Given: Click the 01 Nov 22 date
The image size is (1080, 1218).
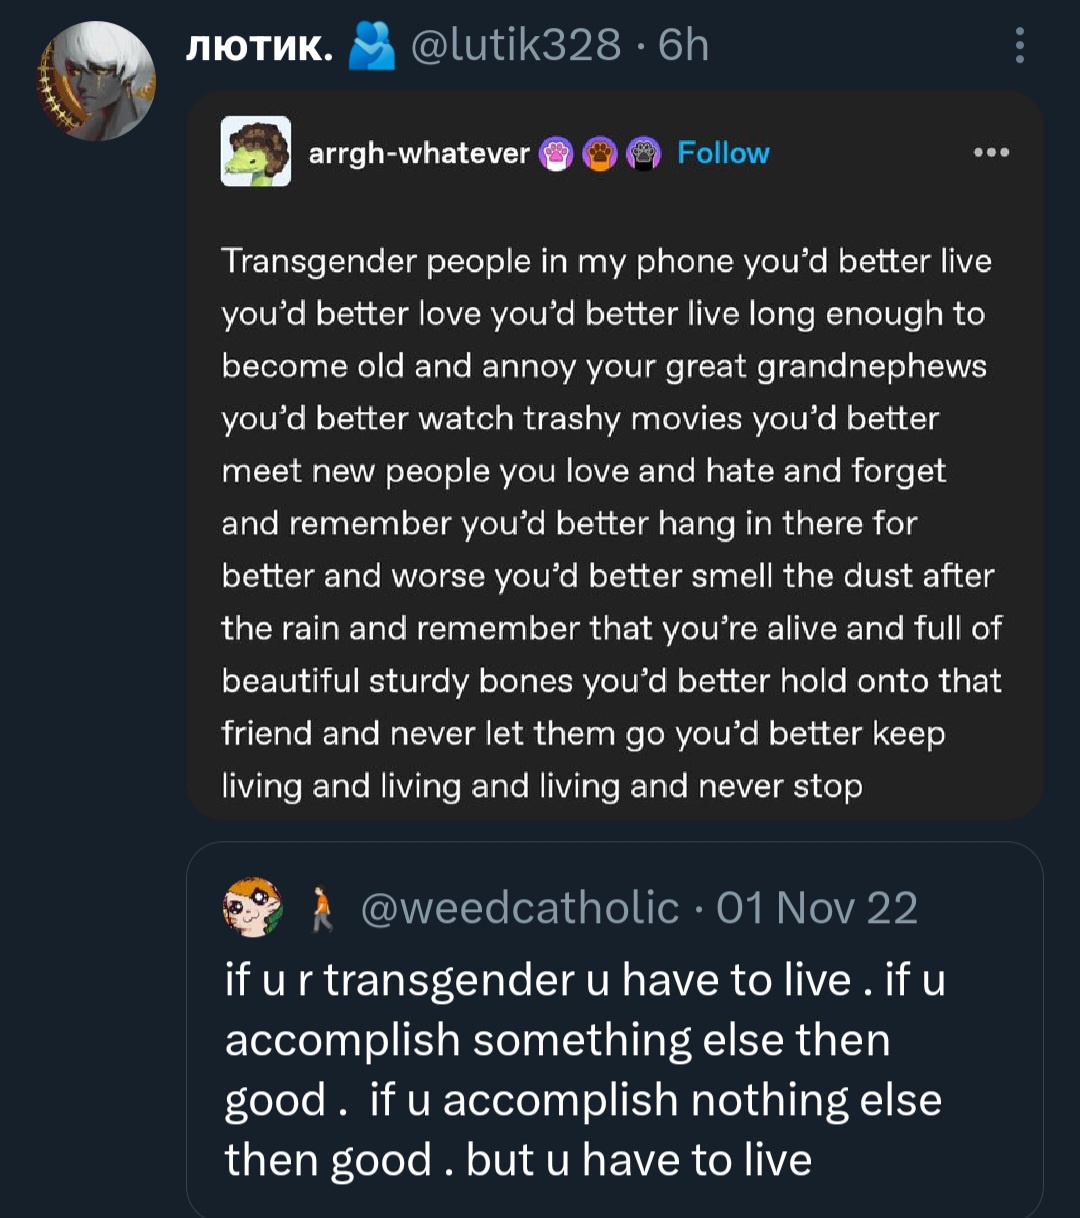Looking at the screenshot, I should 816,908.
